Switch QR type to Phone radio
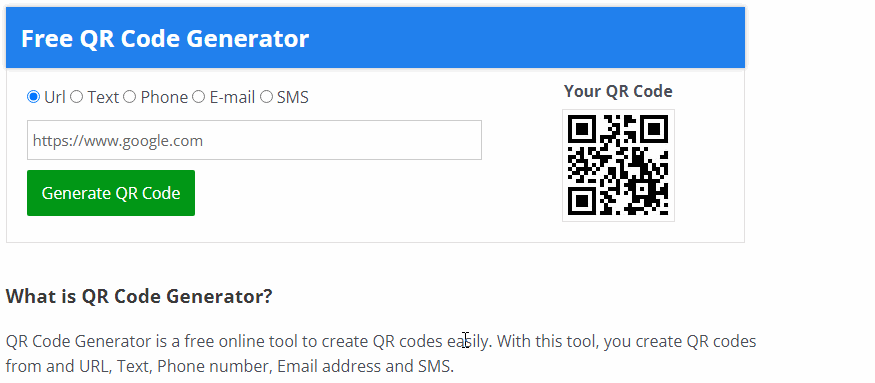 [x=129, y=97]
